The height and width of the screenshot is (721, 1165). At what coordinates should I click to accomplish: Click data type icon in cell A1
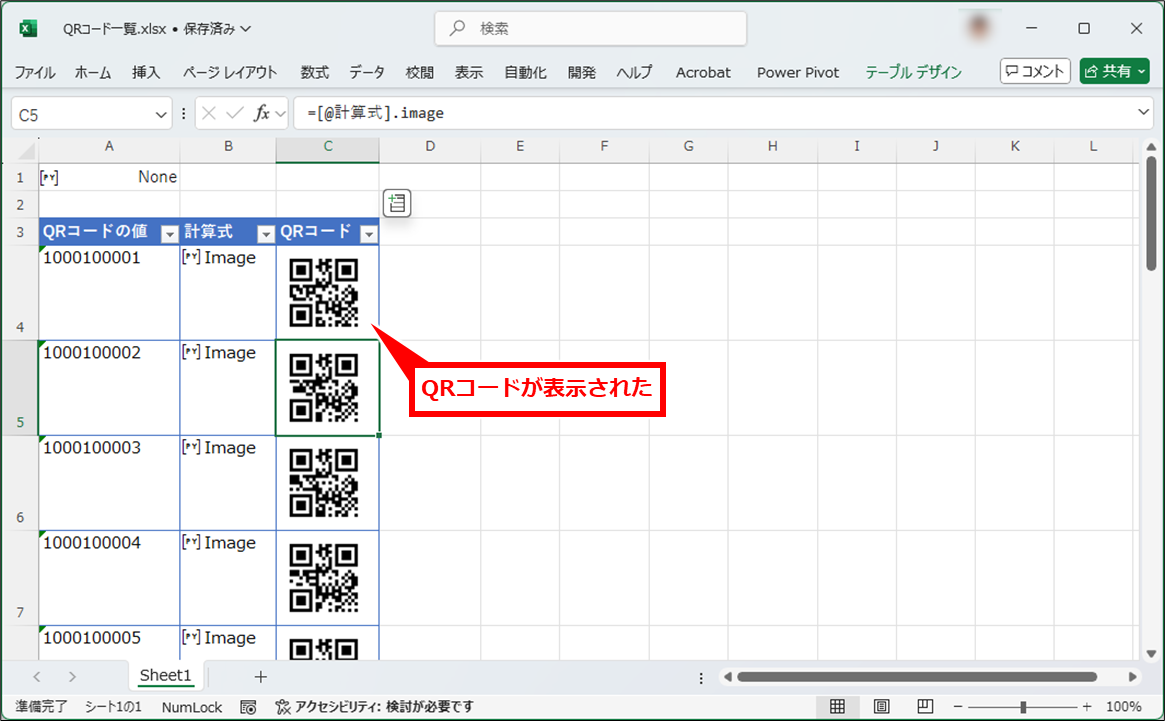point(49,177)
